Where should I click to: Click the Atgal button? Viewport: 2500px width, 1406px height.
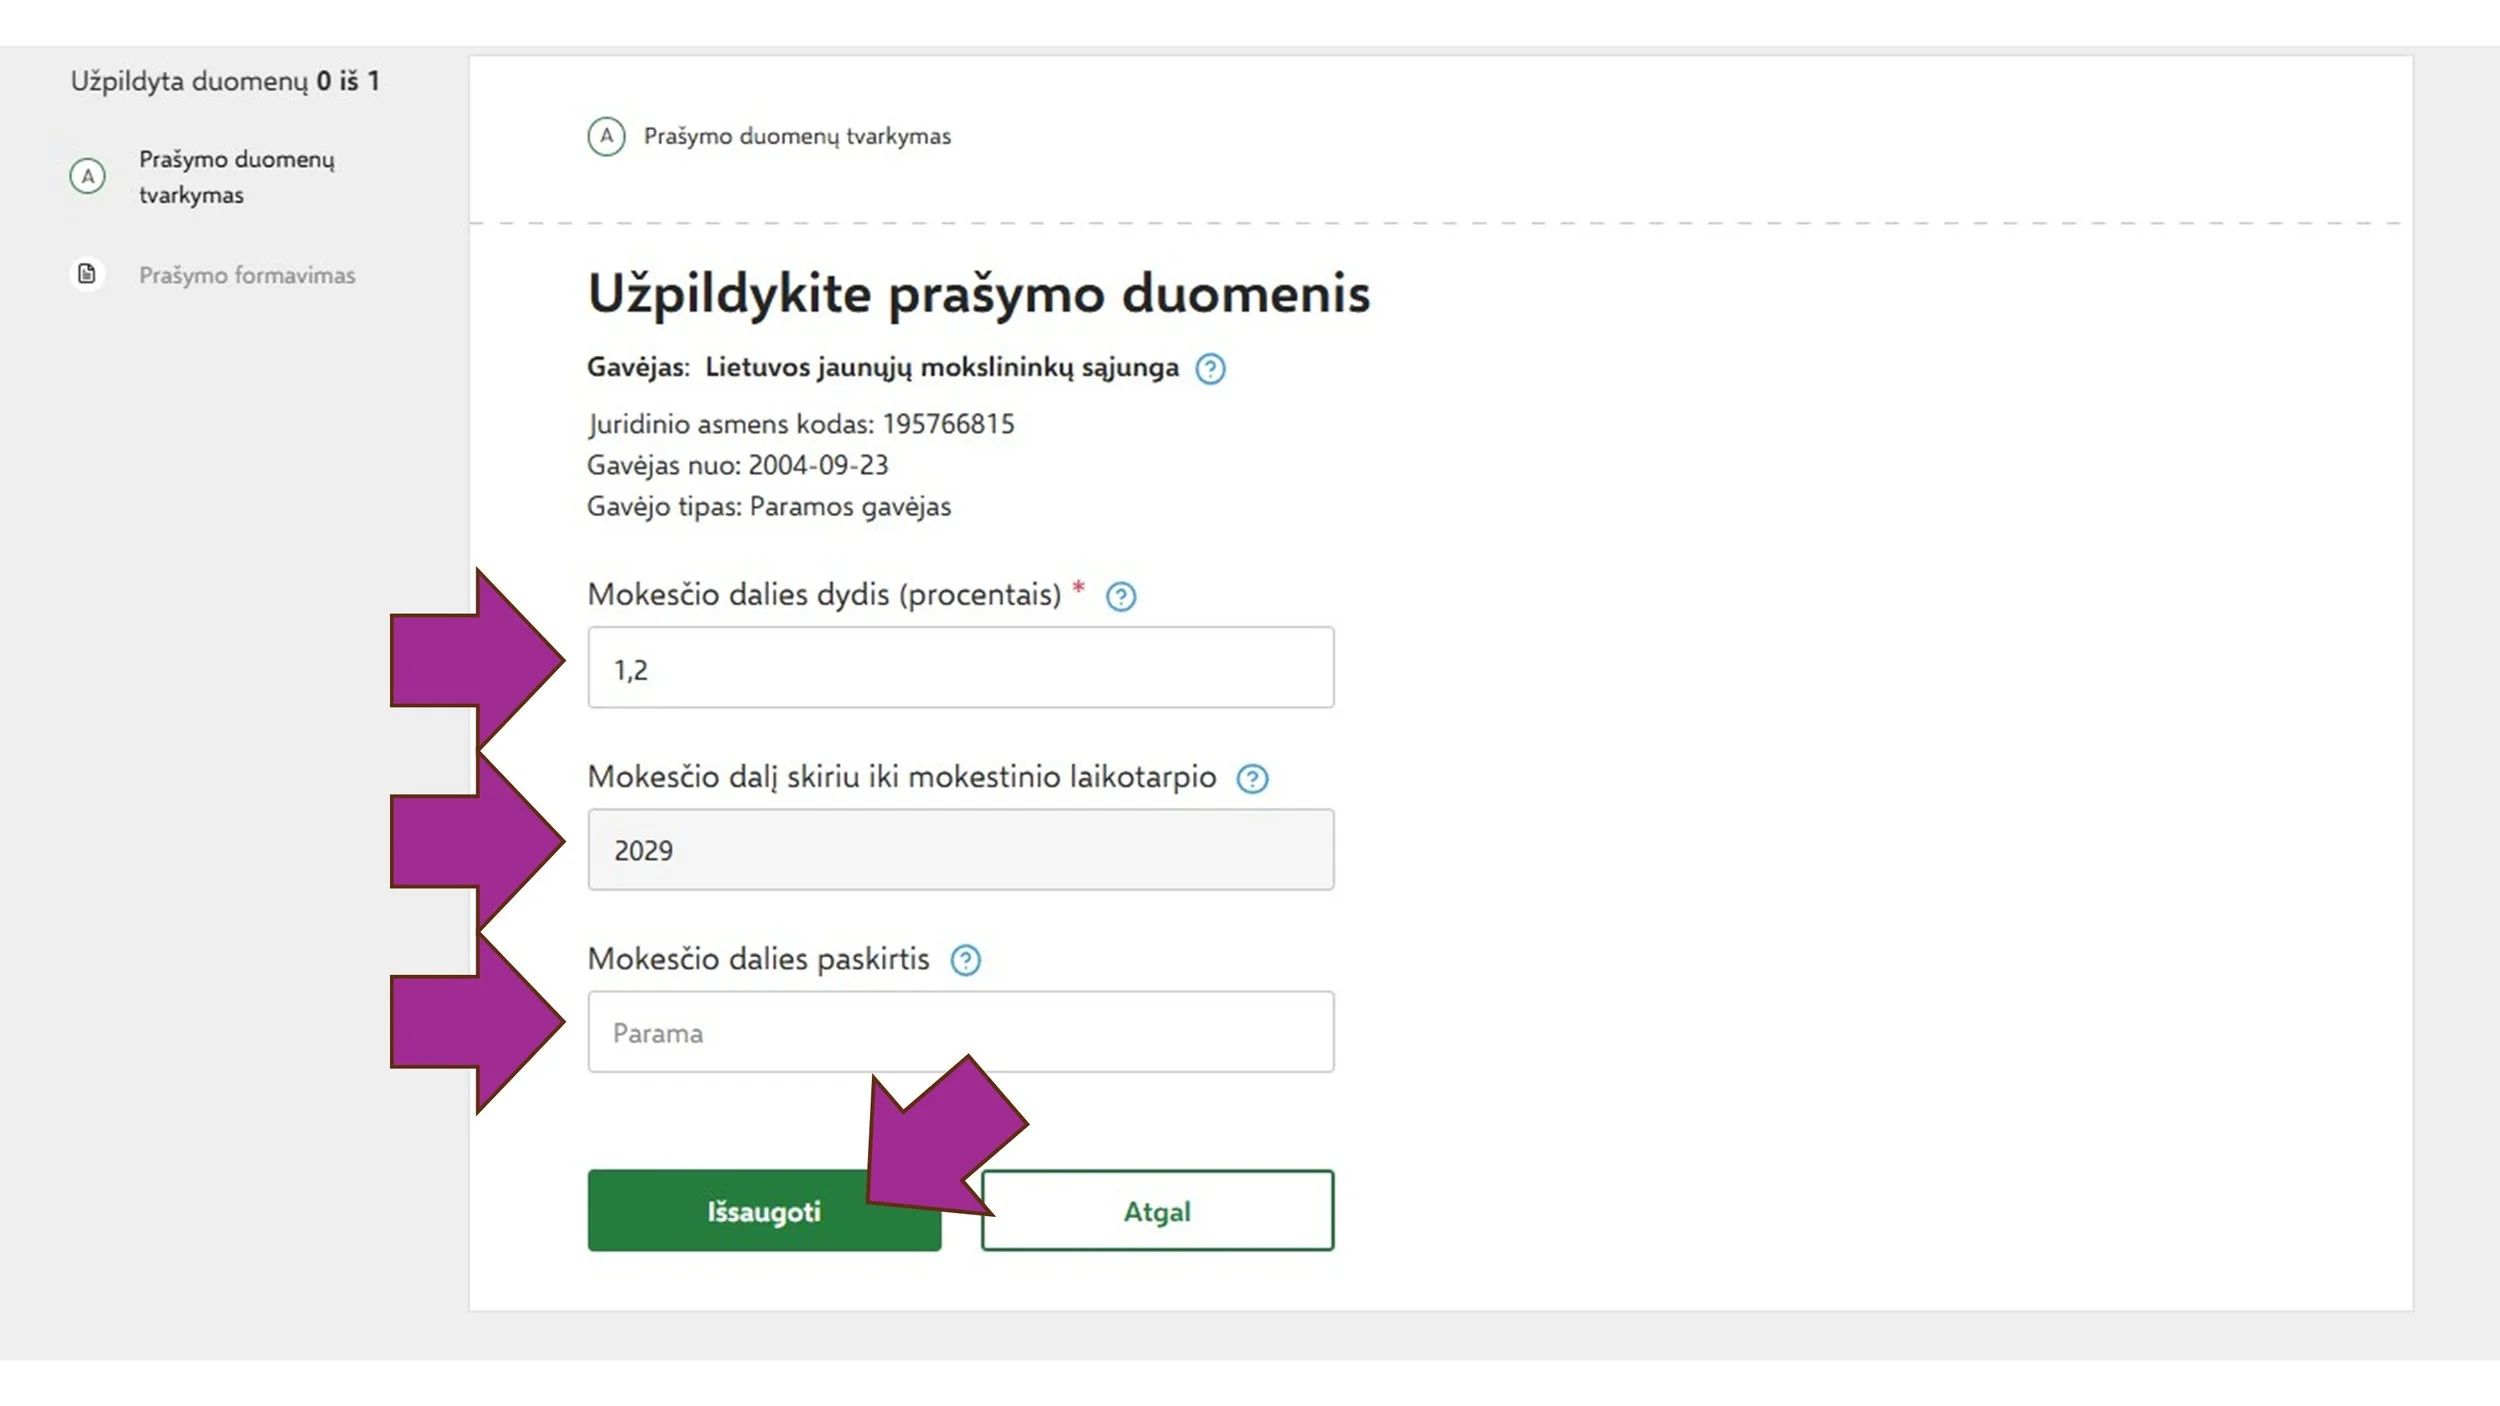tap(1157, 1211)
